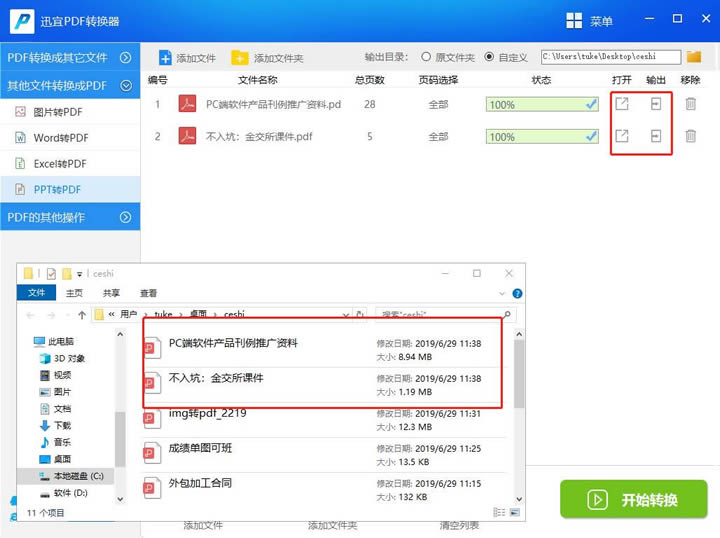This screenshot has height=538, width=720.
Task: Select 图片转PDF in the sidebar
Action: pos(70,112)
